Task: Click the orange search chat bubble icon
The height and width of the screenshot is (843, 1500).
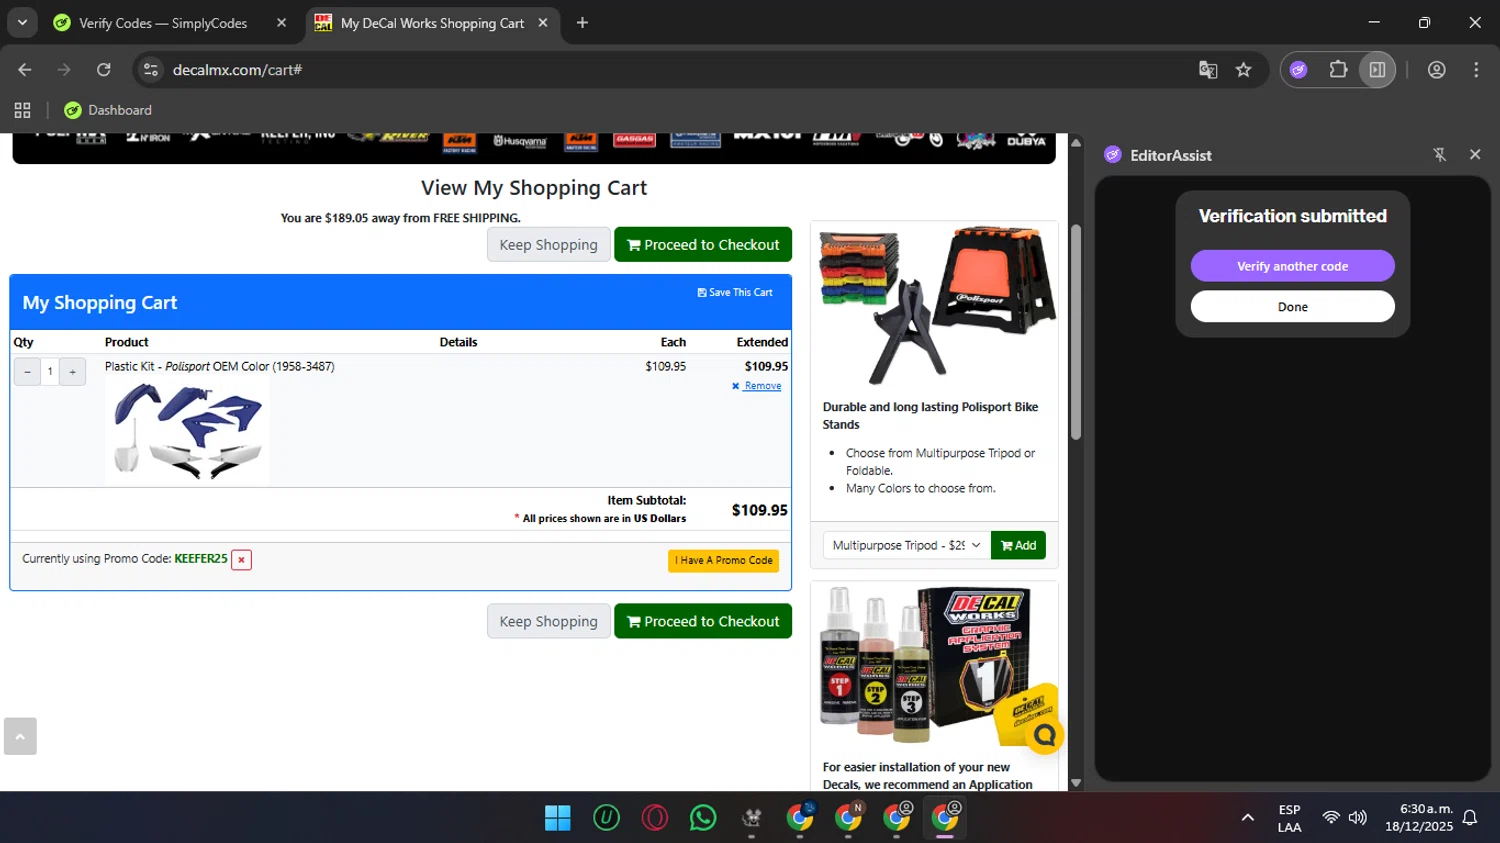Action: click(x=1044, y=736)
